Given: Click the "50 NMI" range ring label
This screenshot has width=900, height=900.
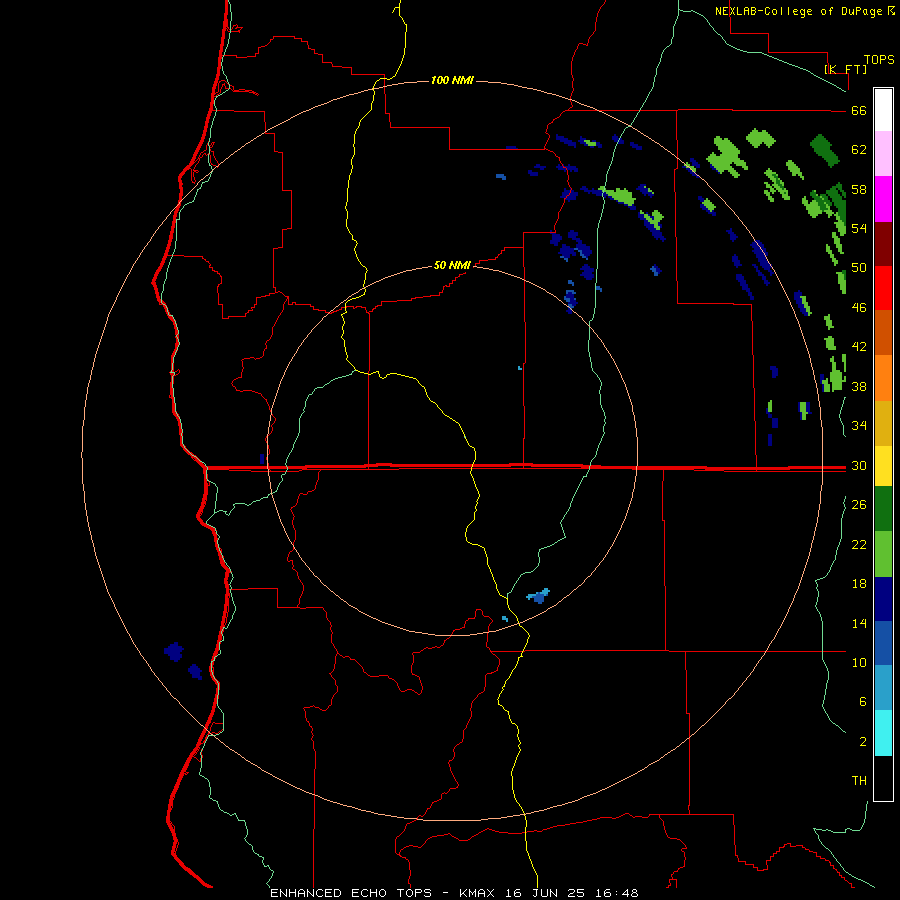Looking at the screenshot, I should pos(452,265).
